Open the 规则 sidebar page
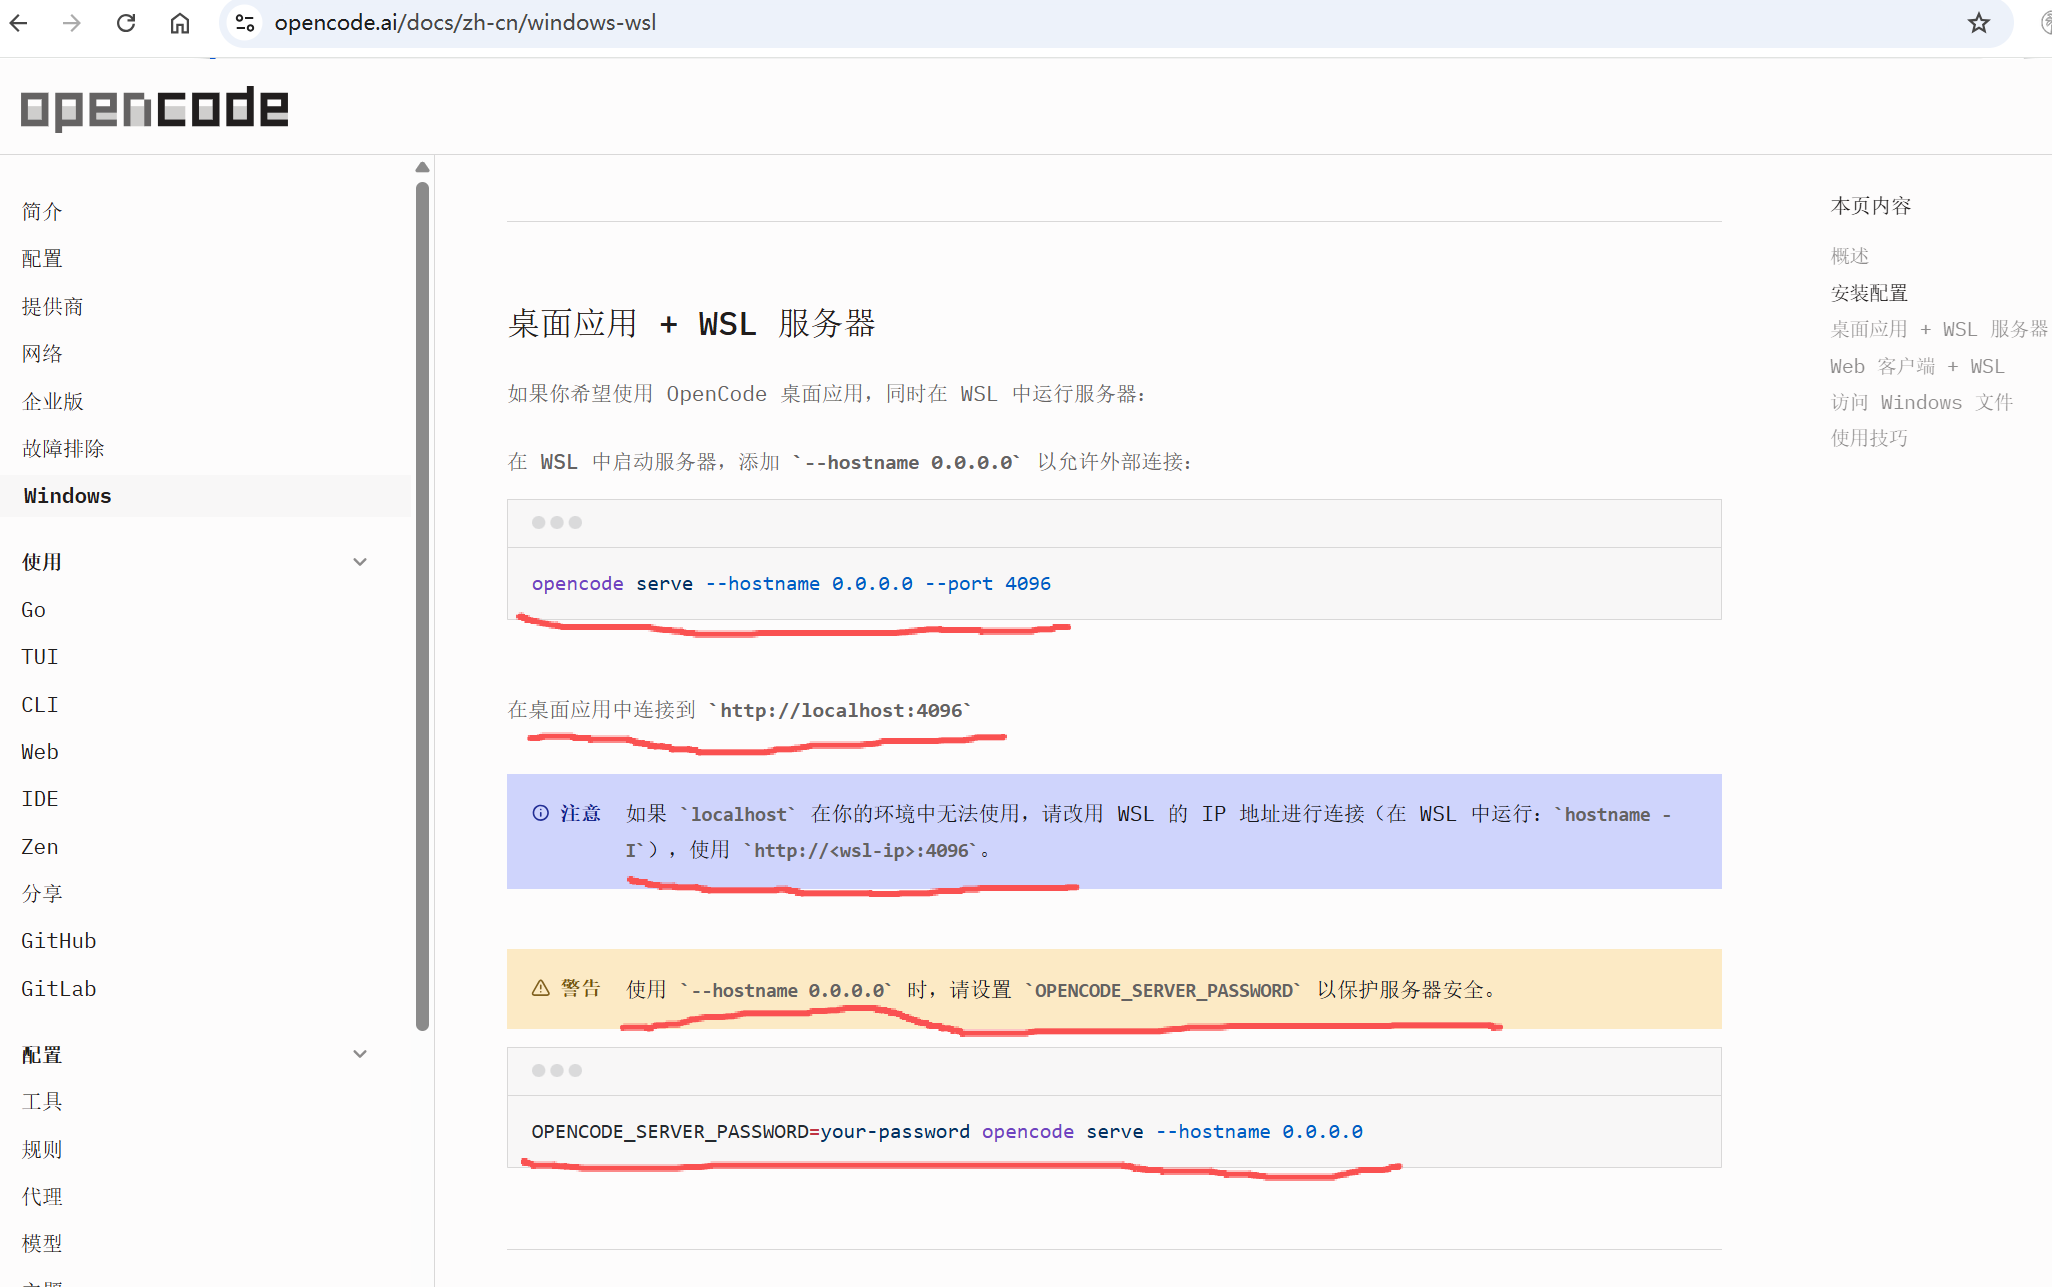Image resolution: width=2052 pixels, height=1287 pixels. point(42,1150)
